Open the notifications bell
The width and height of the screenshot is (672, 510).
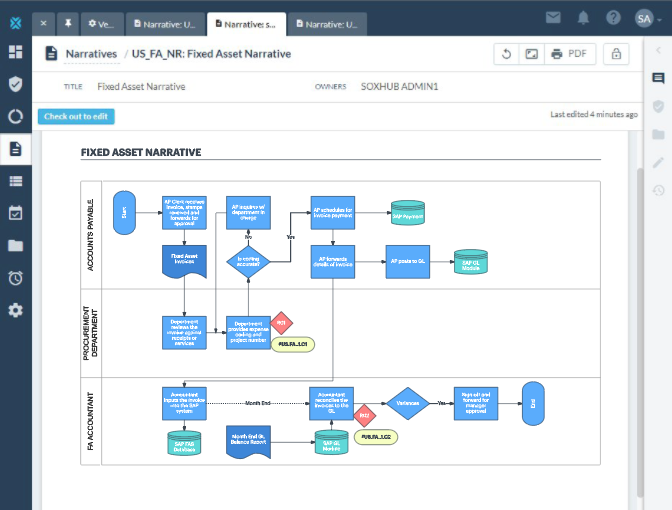tap(583, 18)
